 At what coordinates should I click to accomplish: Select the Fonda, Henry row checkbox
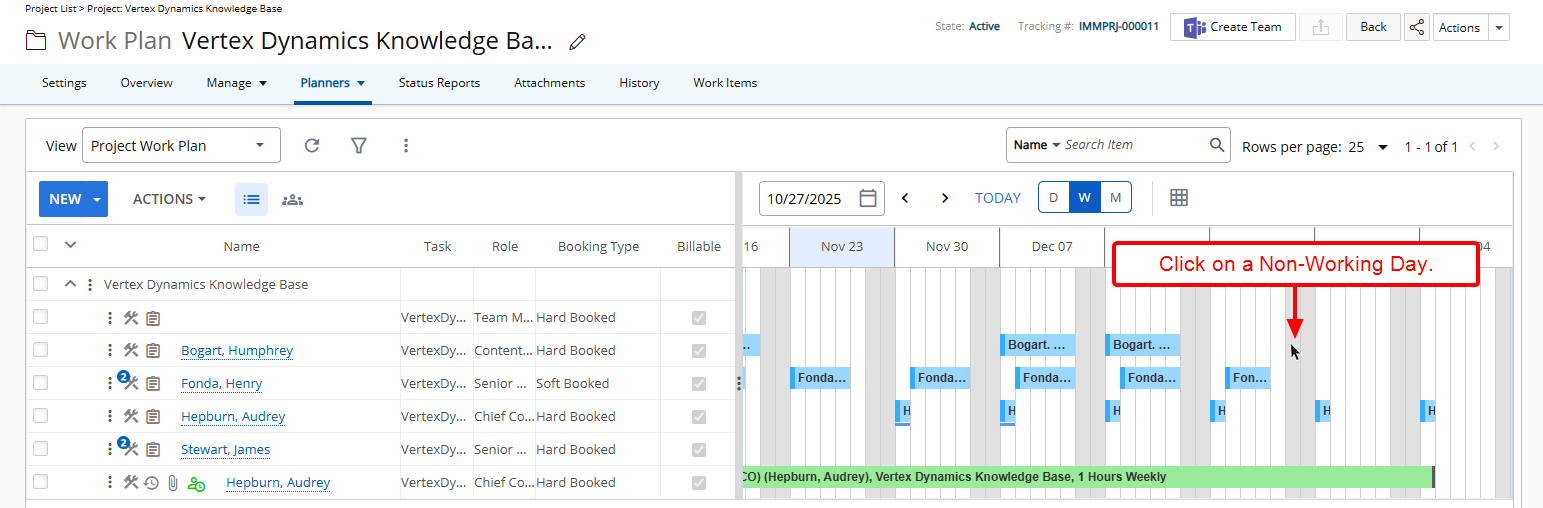[40, 383]
